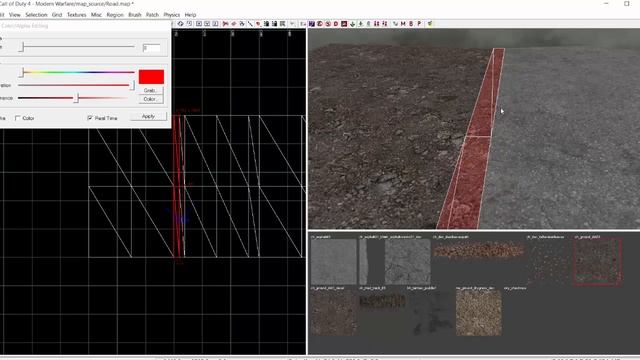The height and width of the screenshot is (360, 640).
Task: Click the luminance slider handle
Action: point(76,98)
